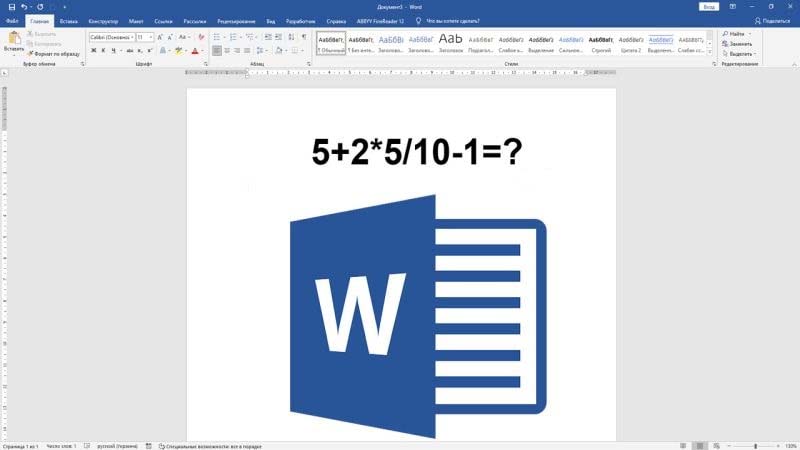Screen dimensions: 800x450
Task: Open font size dropdown showing 11
Action: 145,37
